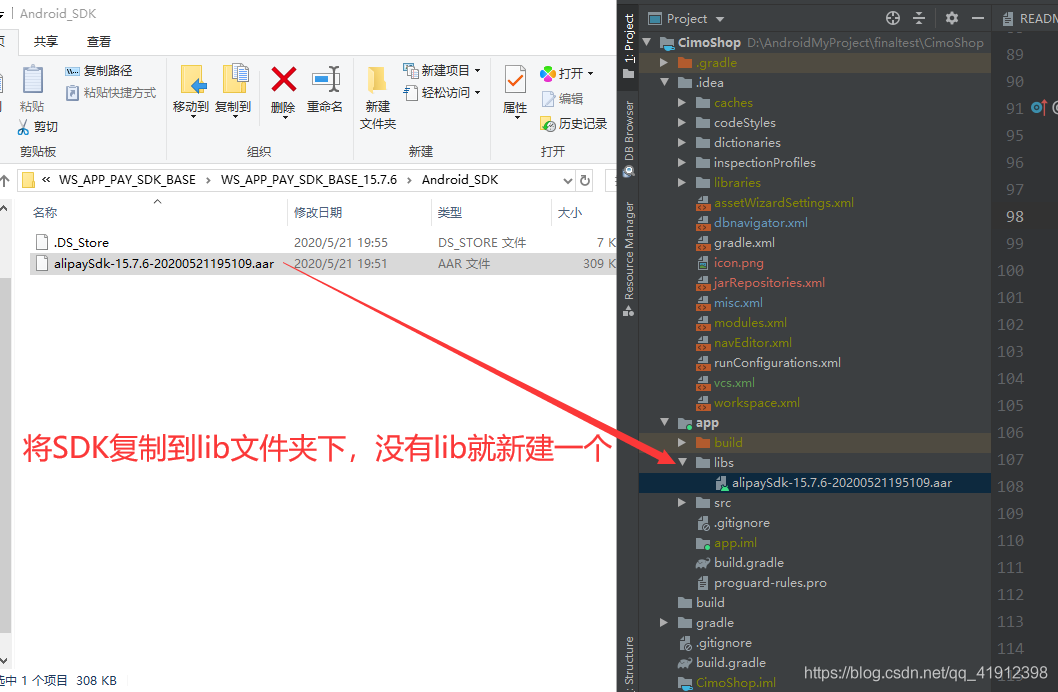
Task: Switch to the Share ribbon tab
Action: 46,41
